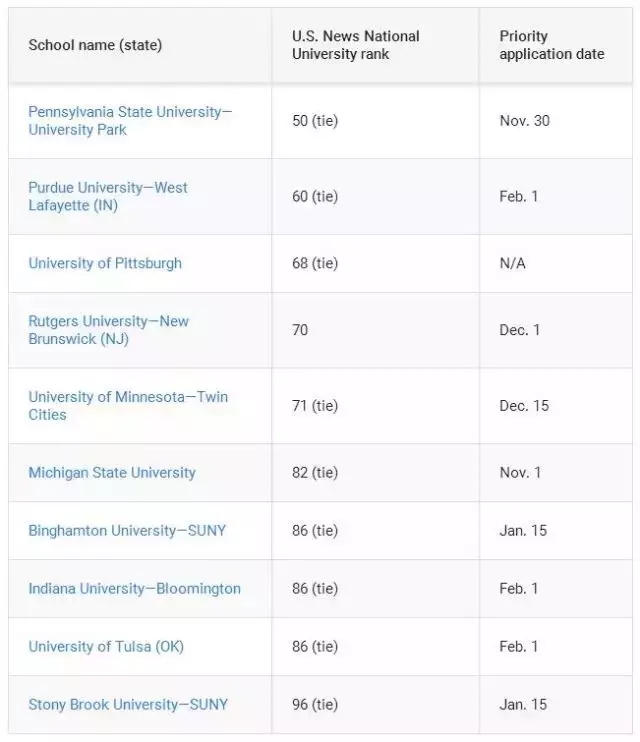Click the Michigan State University link
640x742 pixels.
coord(112,472)
